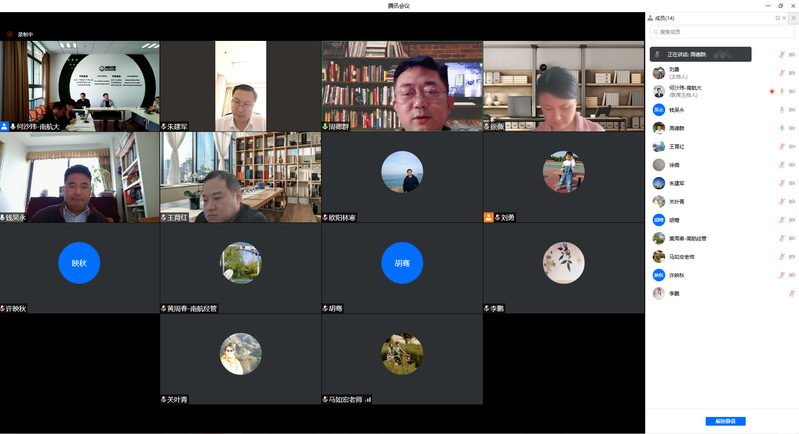
Task: Toggle microphone for 刘勇 in member list
Action: (781, 72)
